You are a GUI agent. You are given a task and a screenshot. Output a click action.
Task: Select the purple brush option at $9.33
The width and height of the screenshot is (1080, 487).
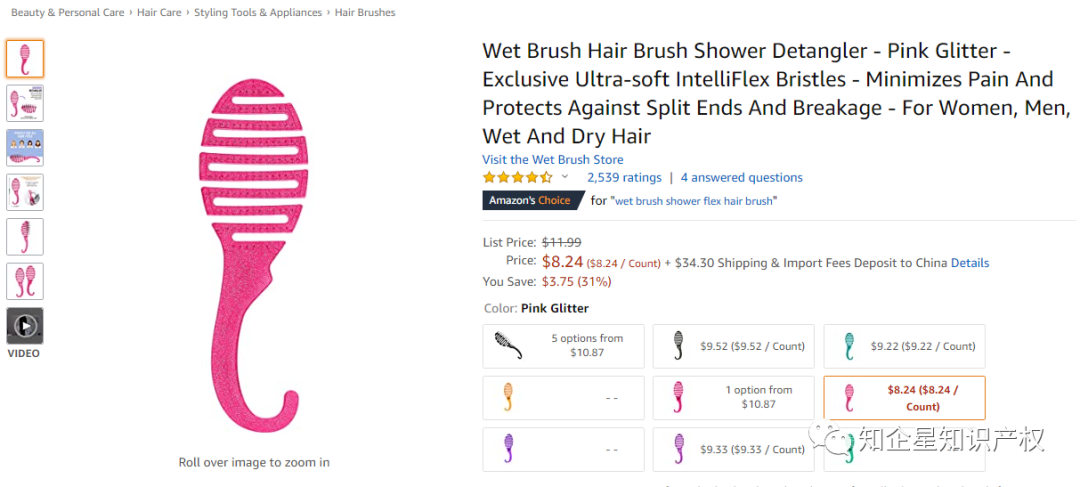[734, 450]
